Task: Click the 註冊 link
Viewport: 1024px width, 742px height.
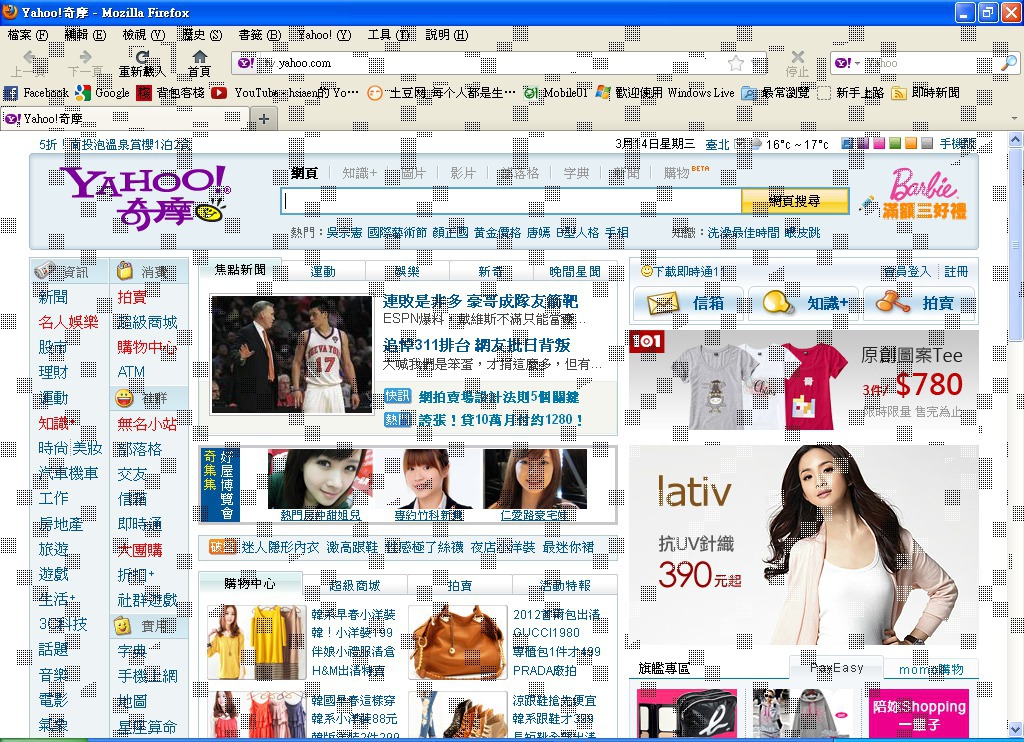Action: (956, 272)
